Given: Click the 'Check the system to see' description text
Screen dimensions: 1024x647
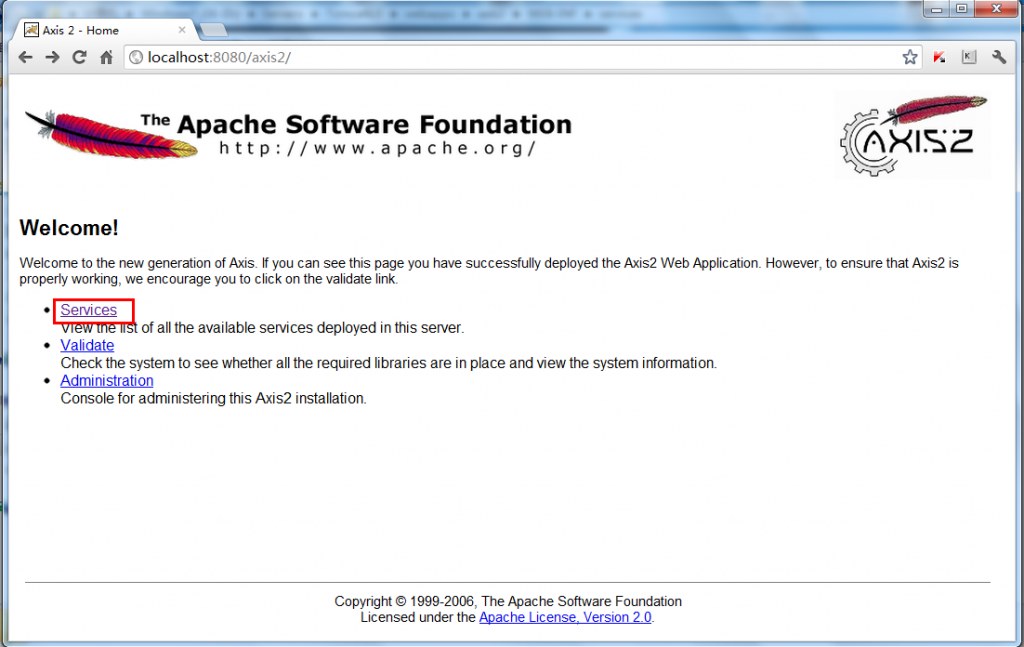Looking at the screenshot, I should [389, 363].
